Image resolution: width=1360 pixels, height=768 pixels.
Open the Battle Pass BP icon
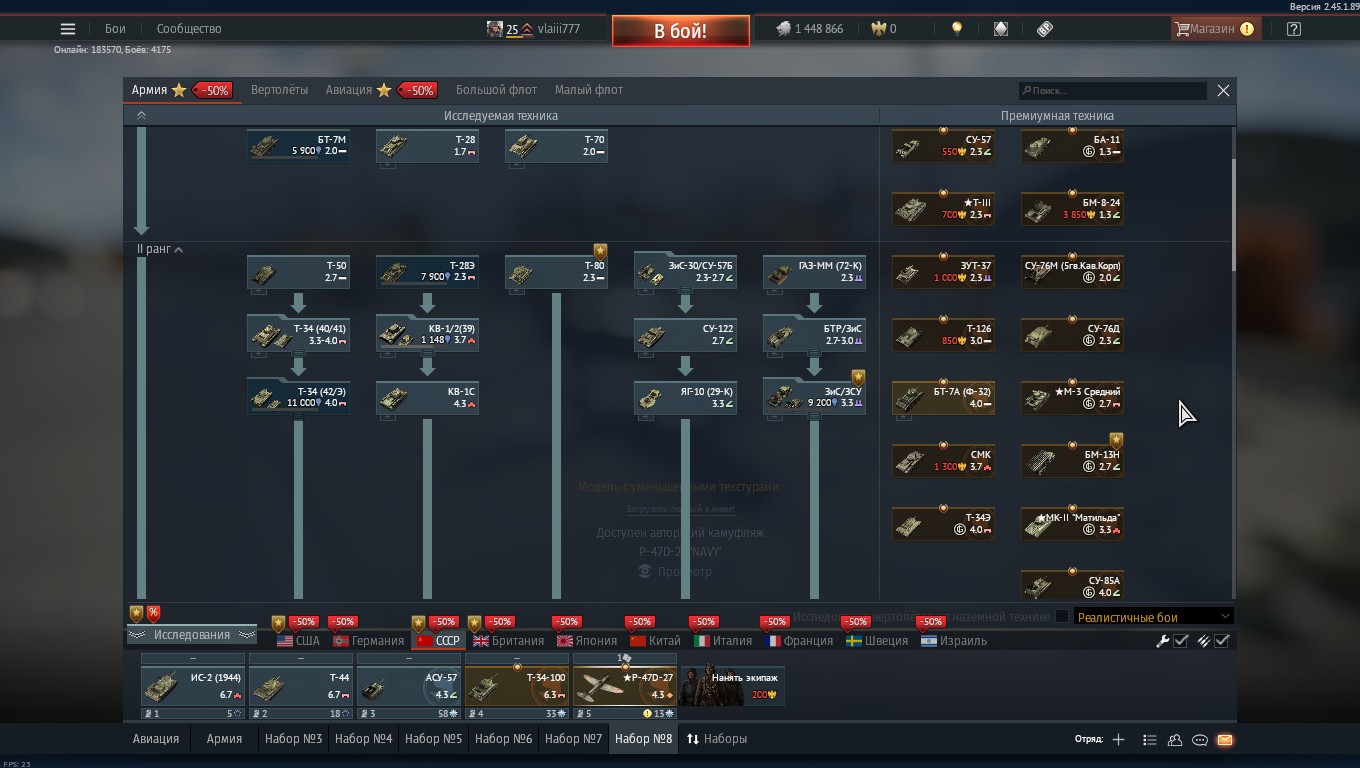tap(1045, 29)
